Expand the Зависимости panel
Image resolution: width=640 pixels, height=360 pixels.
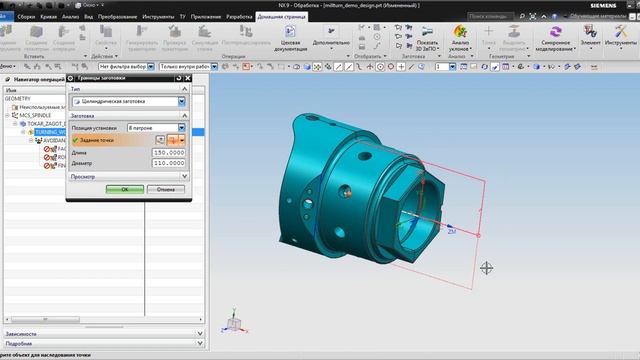200,333
